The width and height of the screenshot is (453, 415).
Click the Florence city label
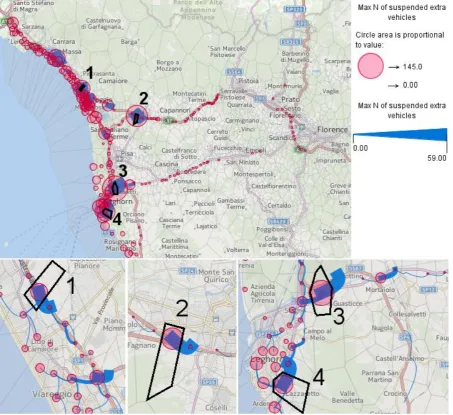332,129
